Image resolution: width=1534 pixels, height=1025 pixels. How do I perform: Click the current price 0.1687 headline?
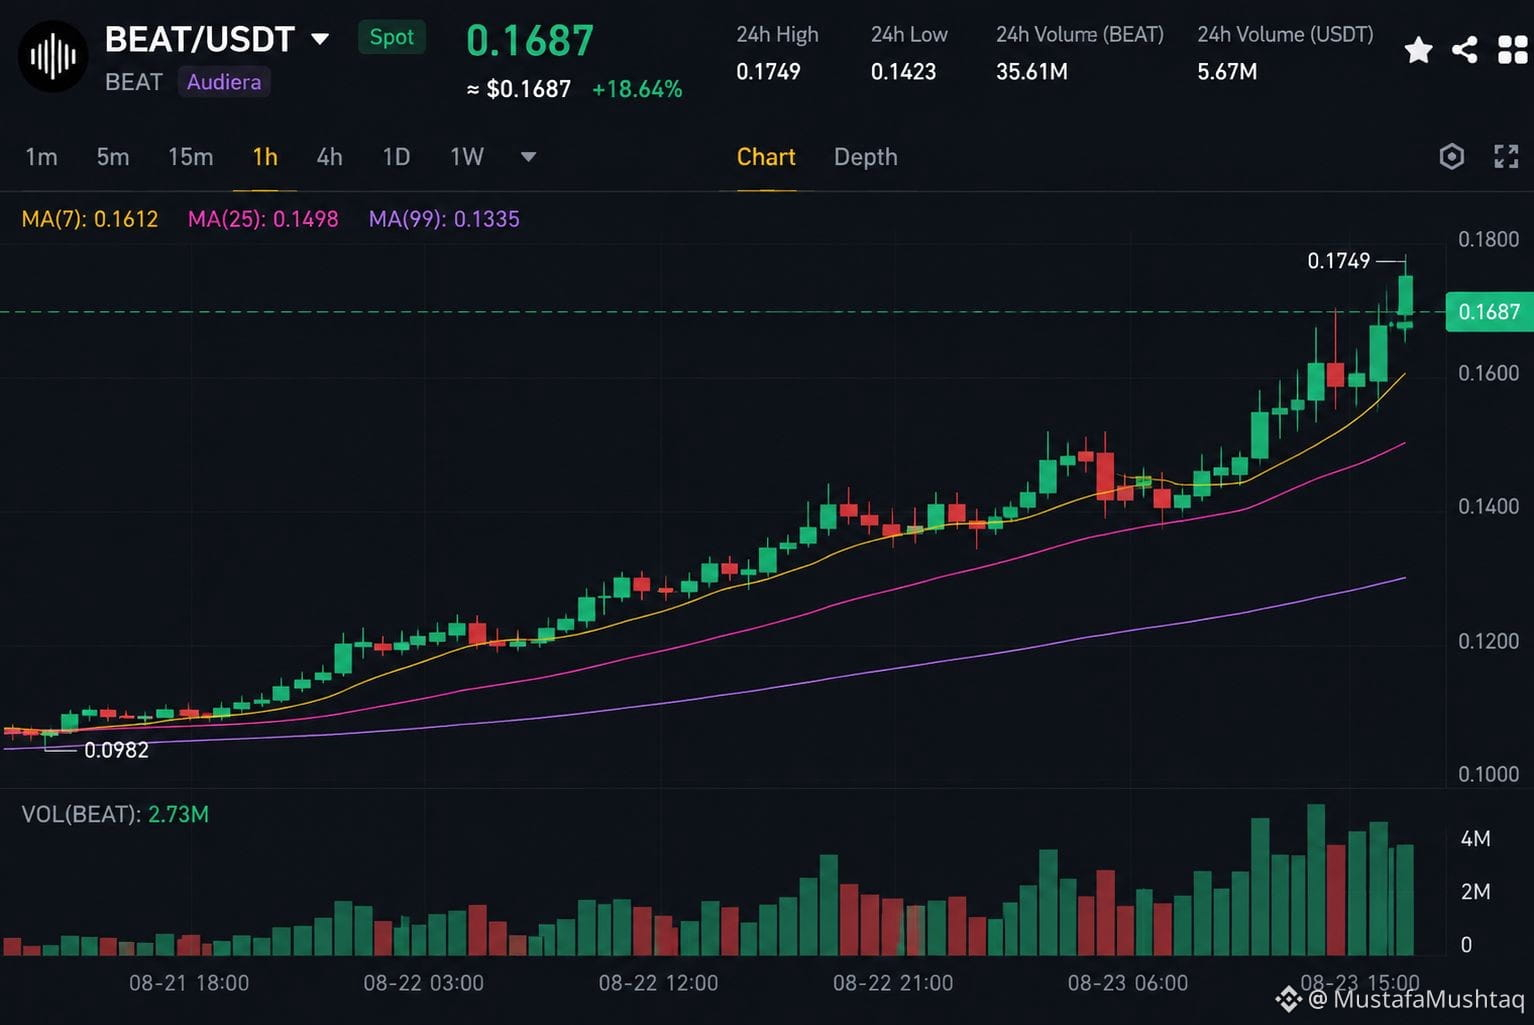tap(530, 41)
